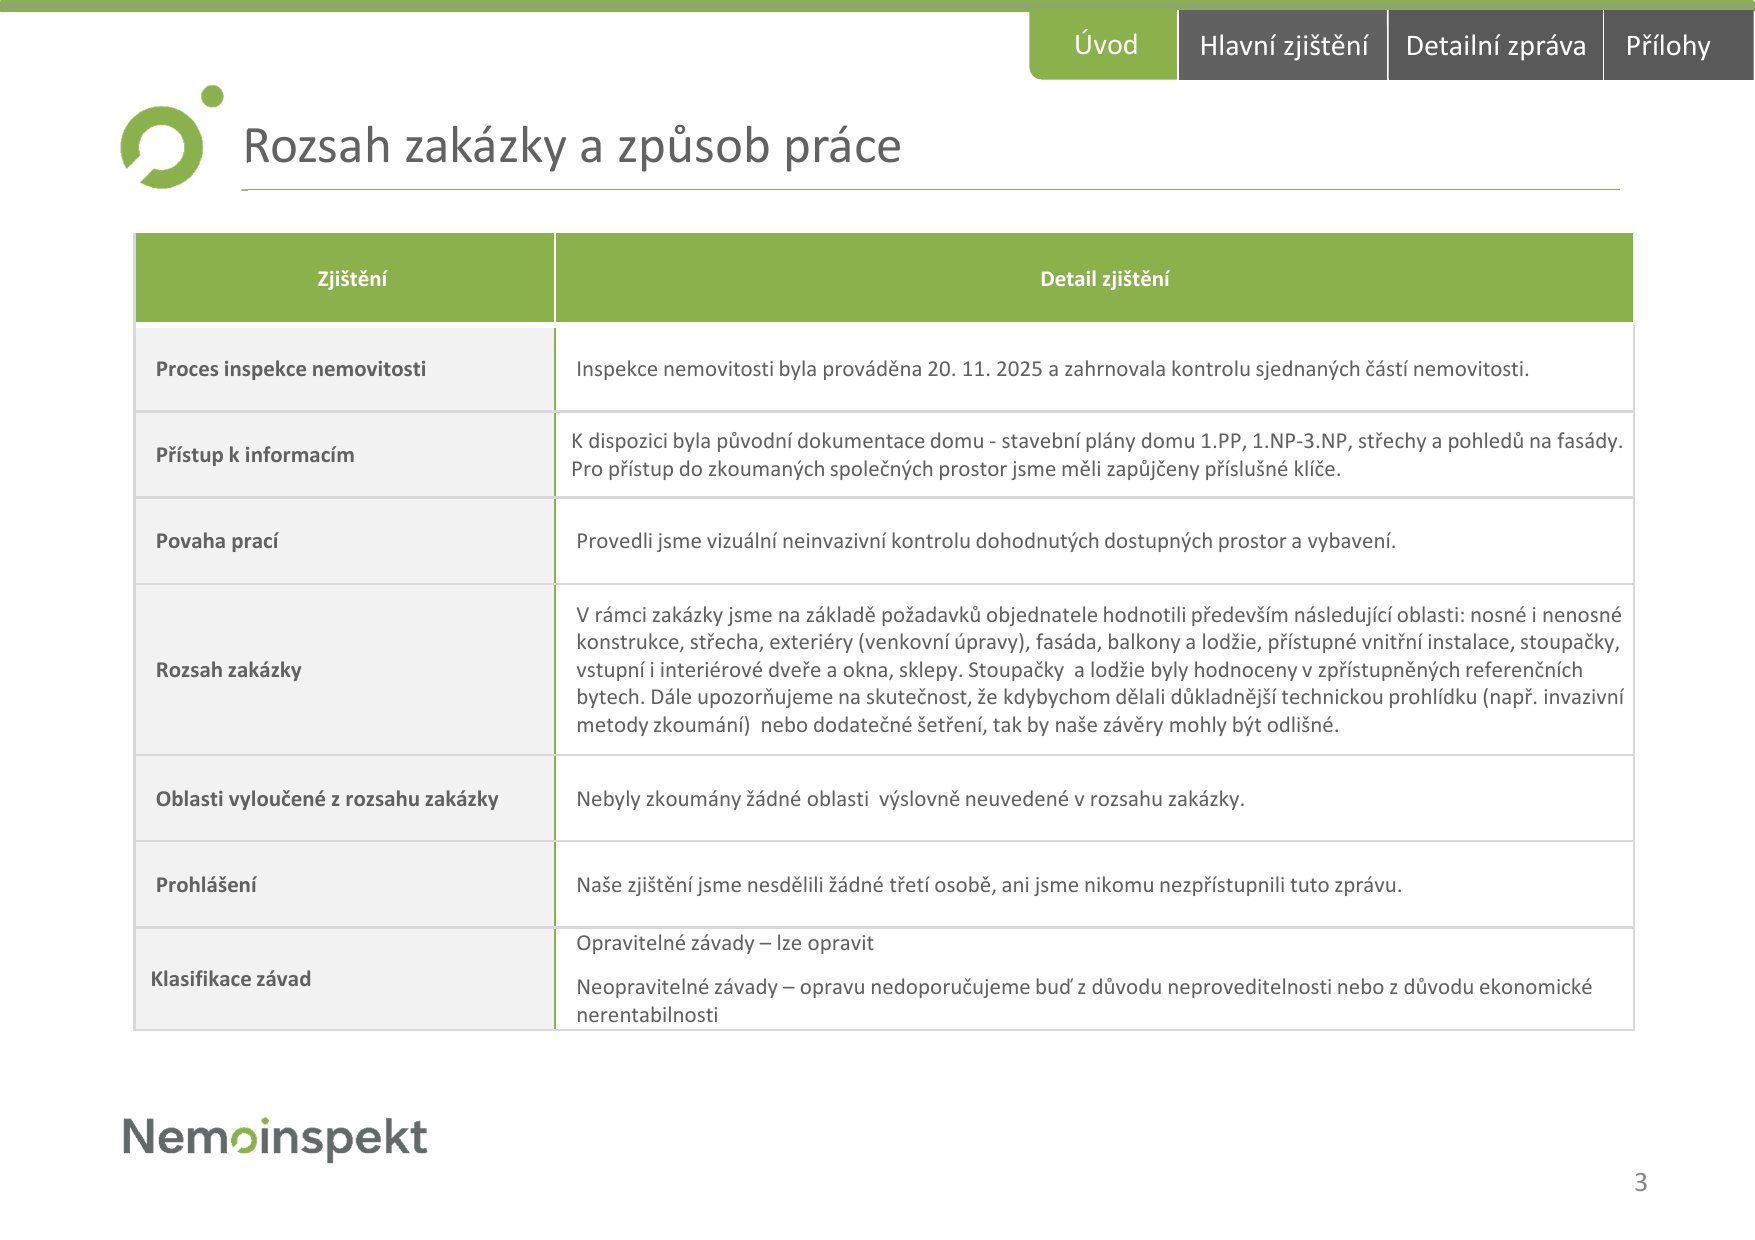Screen dimensions: 1755x1240
Task: Click the Neopravitelné závady paragraph
Action: point(1084,1001)
